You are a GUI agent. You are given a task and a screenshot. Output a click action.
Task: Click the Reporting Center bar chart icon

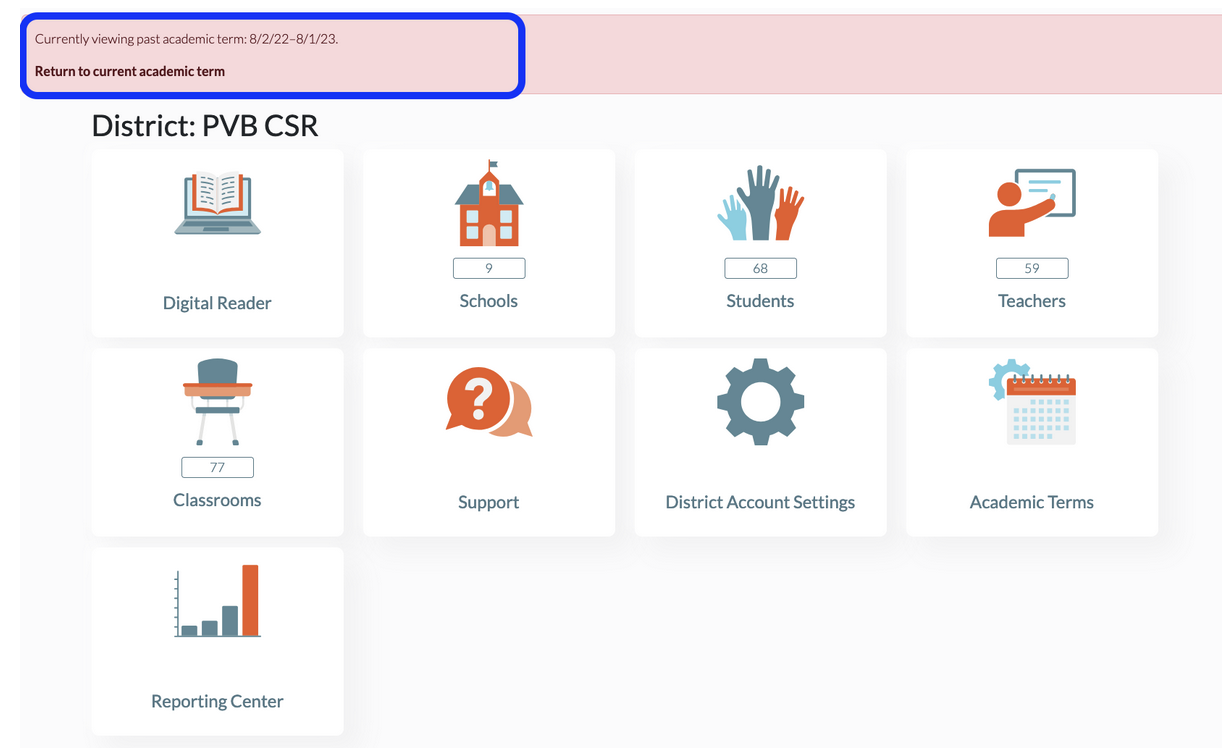coord(217,601)
